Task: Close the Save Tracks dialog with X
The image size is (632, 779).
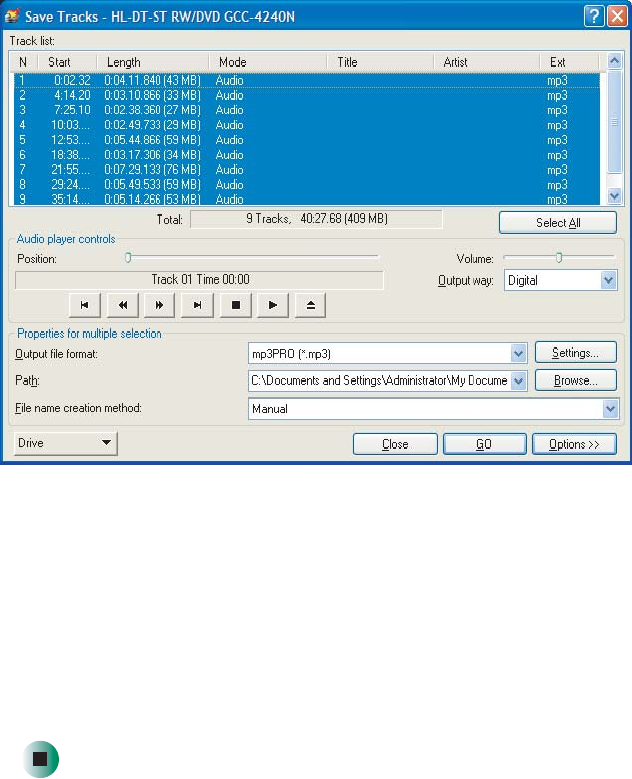Action: (x=617, y=16)
